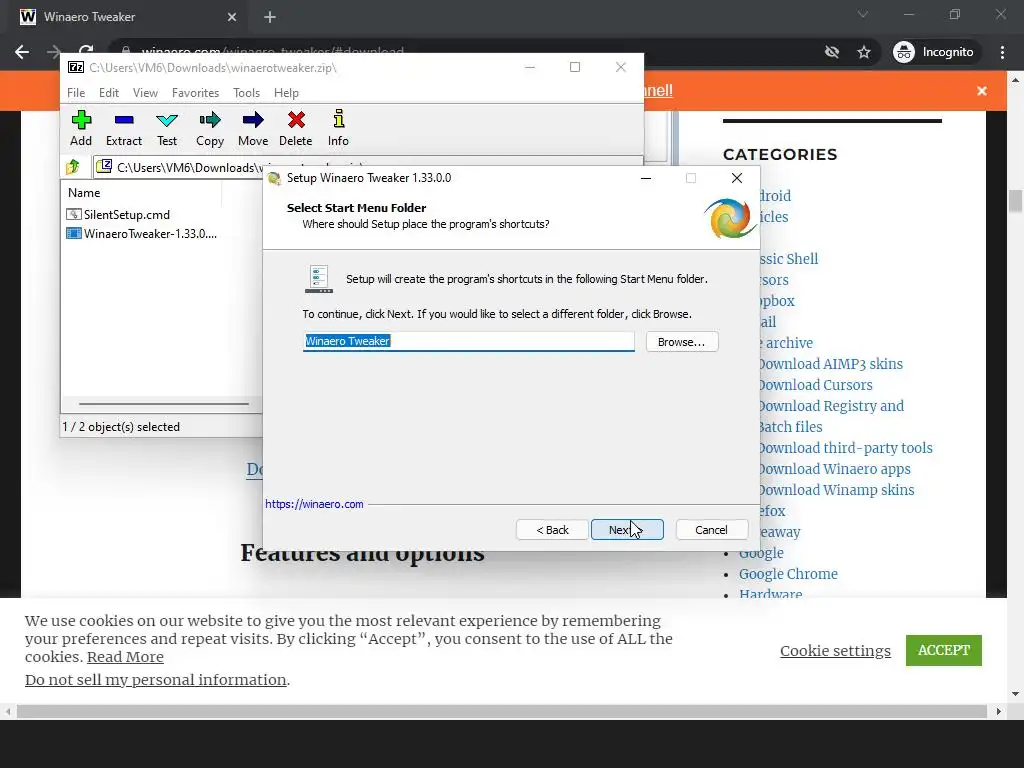Click the Delete icon in 7-Zip toolbar

[296, 129]
